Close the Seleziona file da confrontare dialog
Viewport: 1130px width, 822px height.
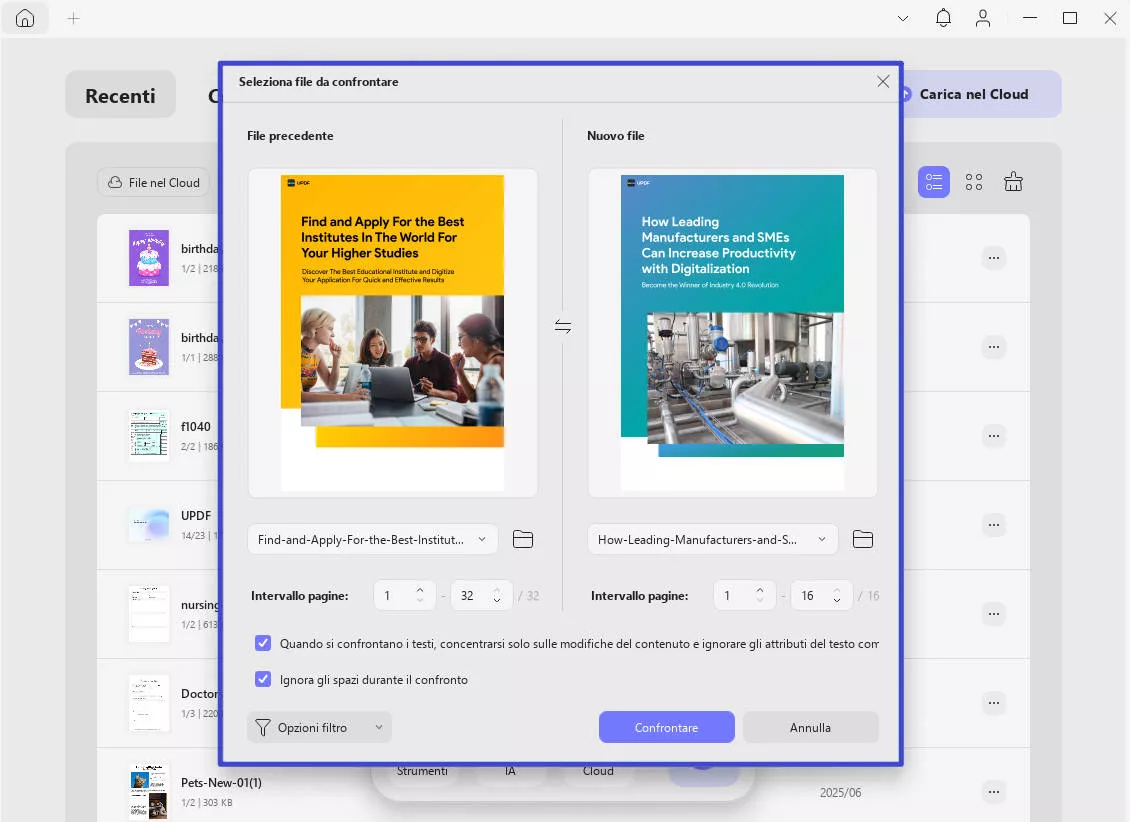[x=883, y=81]
